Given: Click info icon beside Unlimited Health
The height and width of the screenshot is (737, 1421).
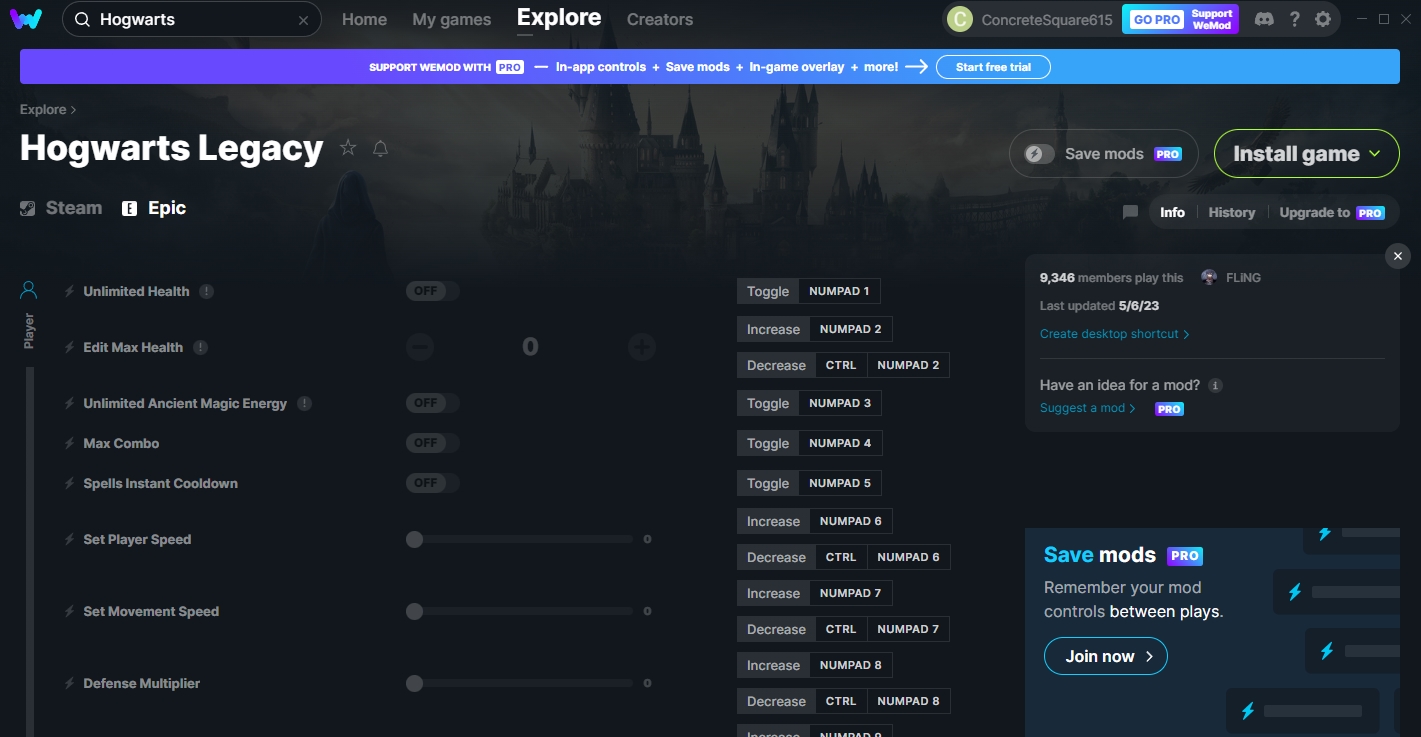Looking at the screenshot, I should (x=206, y=291).
